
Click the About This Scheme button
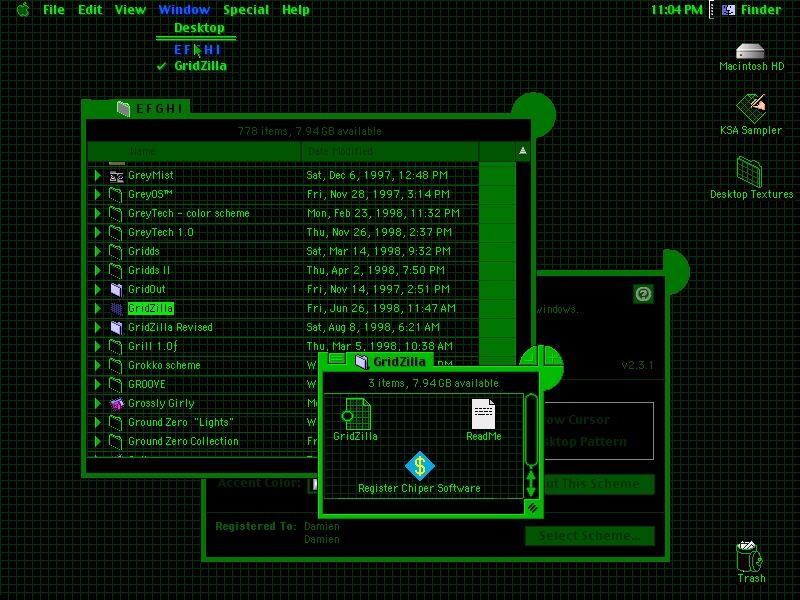point(600,484)
